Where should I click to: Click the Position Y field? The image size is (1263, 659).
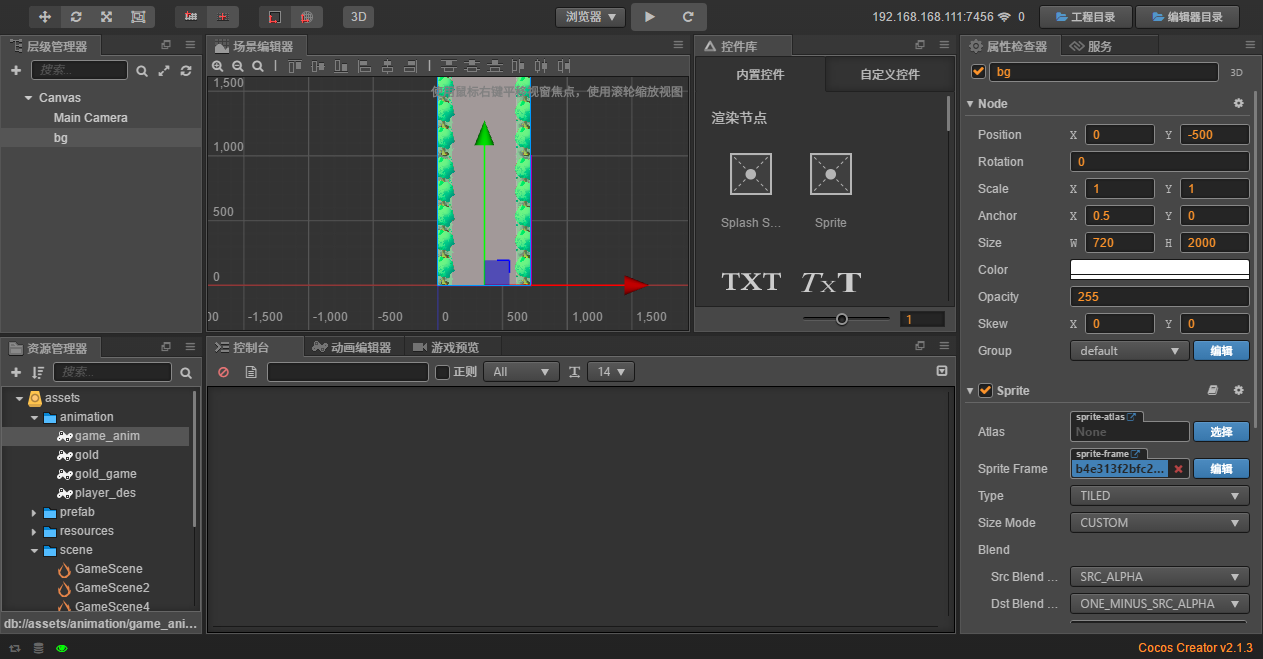[x=1214, y=135]
